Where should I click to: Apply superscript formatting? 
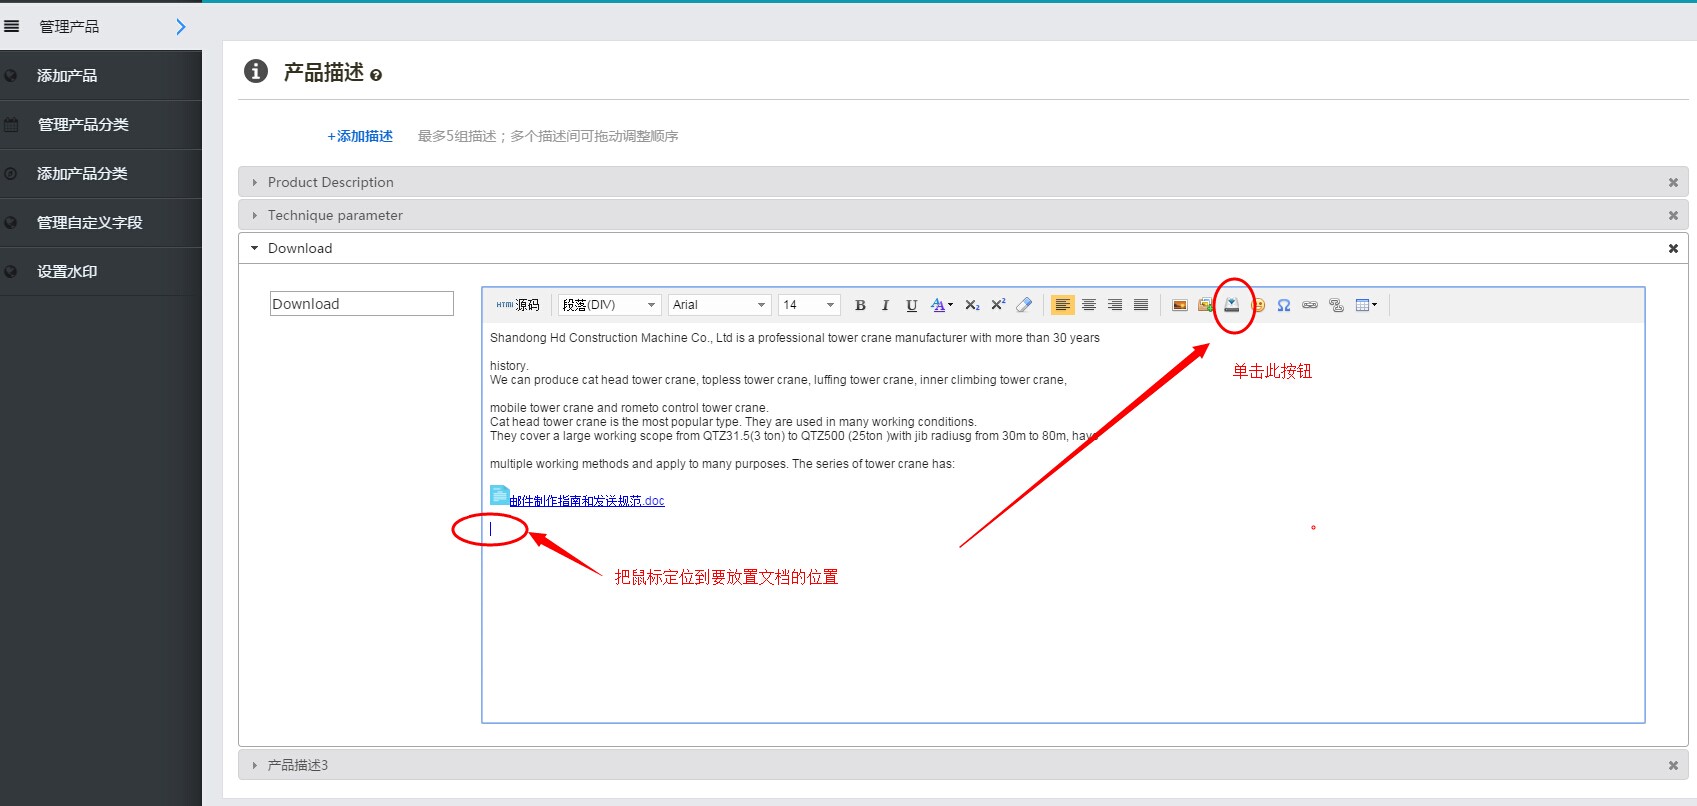[998, 305]
